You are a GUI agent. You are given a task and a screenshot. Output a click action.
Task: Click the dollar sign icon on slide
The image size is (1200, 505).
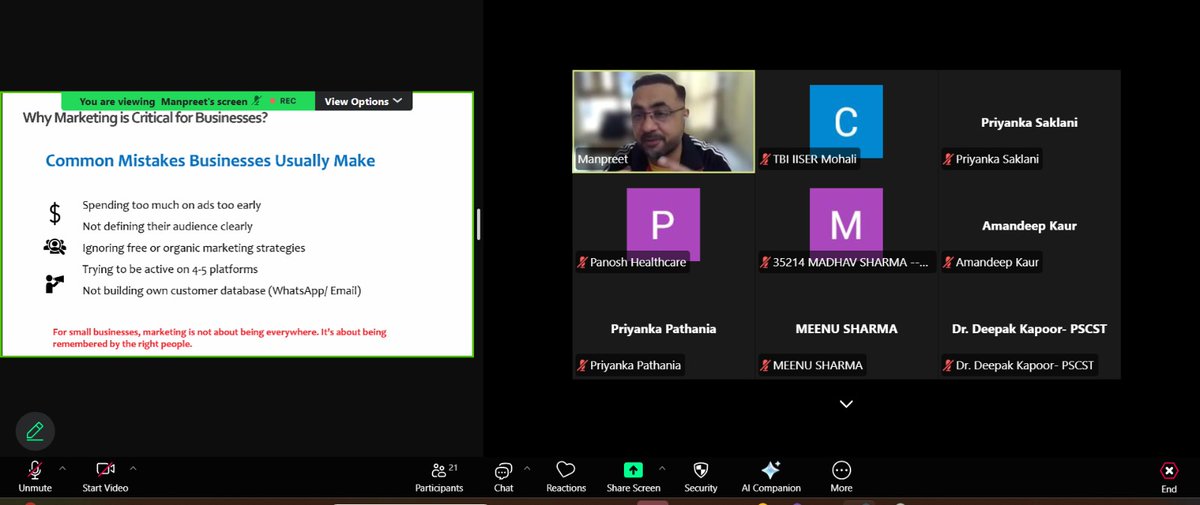tap(55, 213)
